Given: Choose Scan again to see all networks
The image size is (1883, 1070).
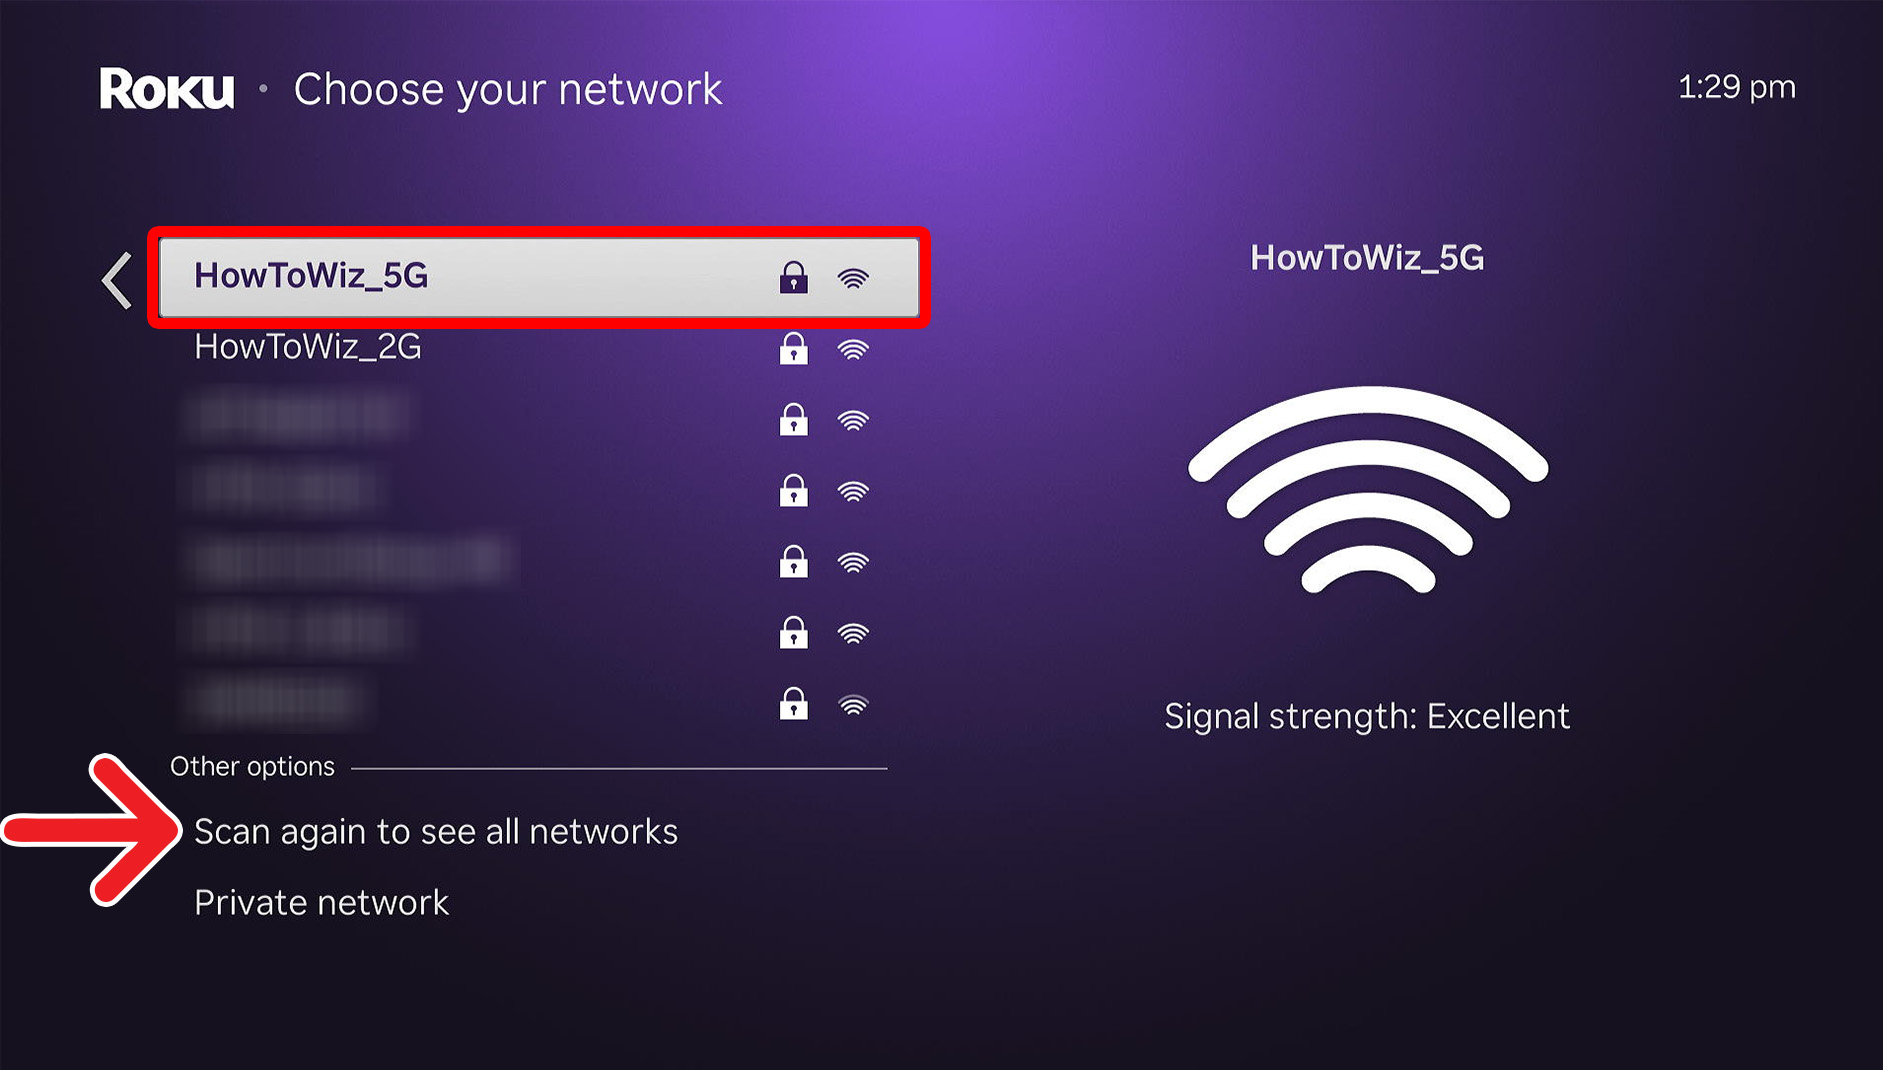Looking at the screenshot, I should pyautogui.click(x=436, y=832).
